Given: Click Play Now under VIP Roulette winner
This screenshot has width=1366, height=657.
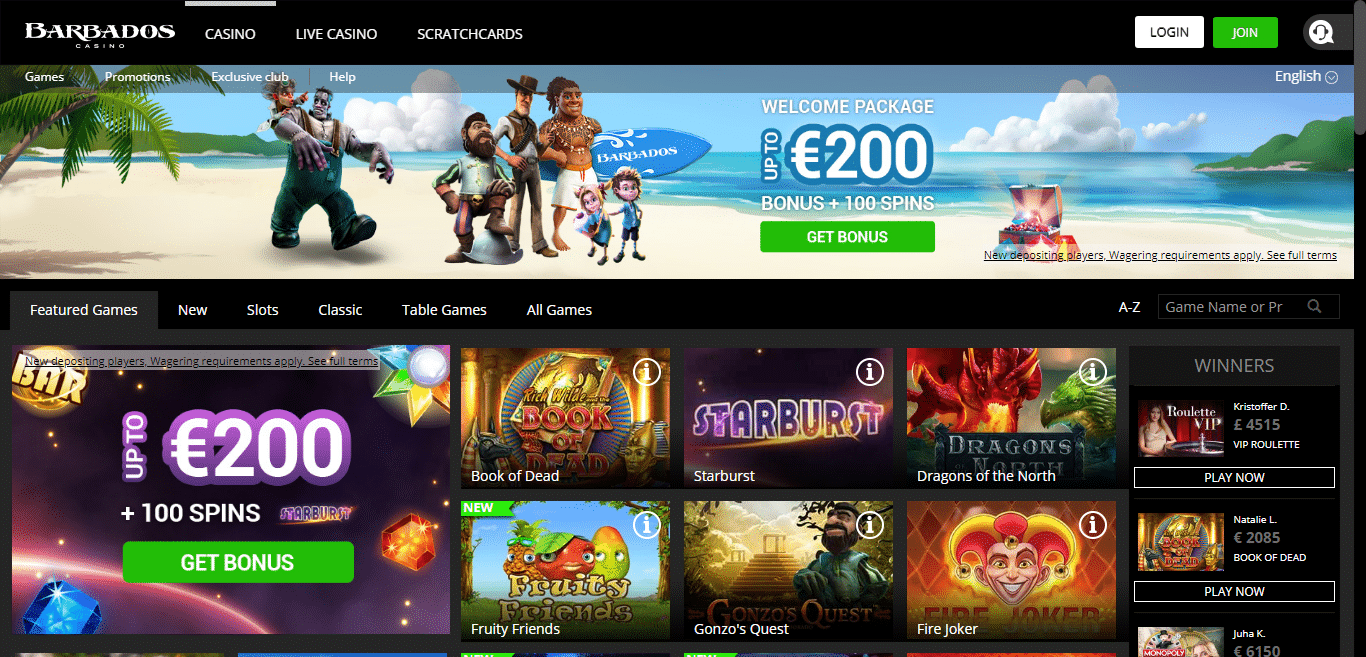Looking at the screenshot, I should (1234, 477).
